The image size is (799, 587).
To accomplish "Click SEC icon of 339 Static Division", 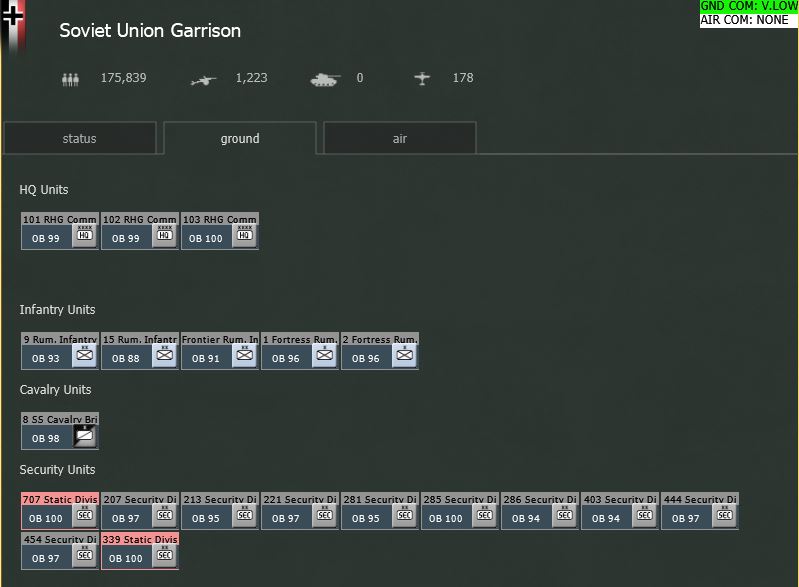I will point(165,555).
